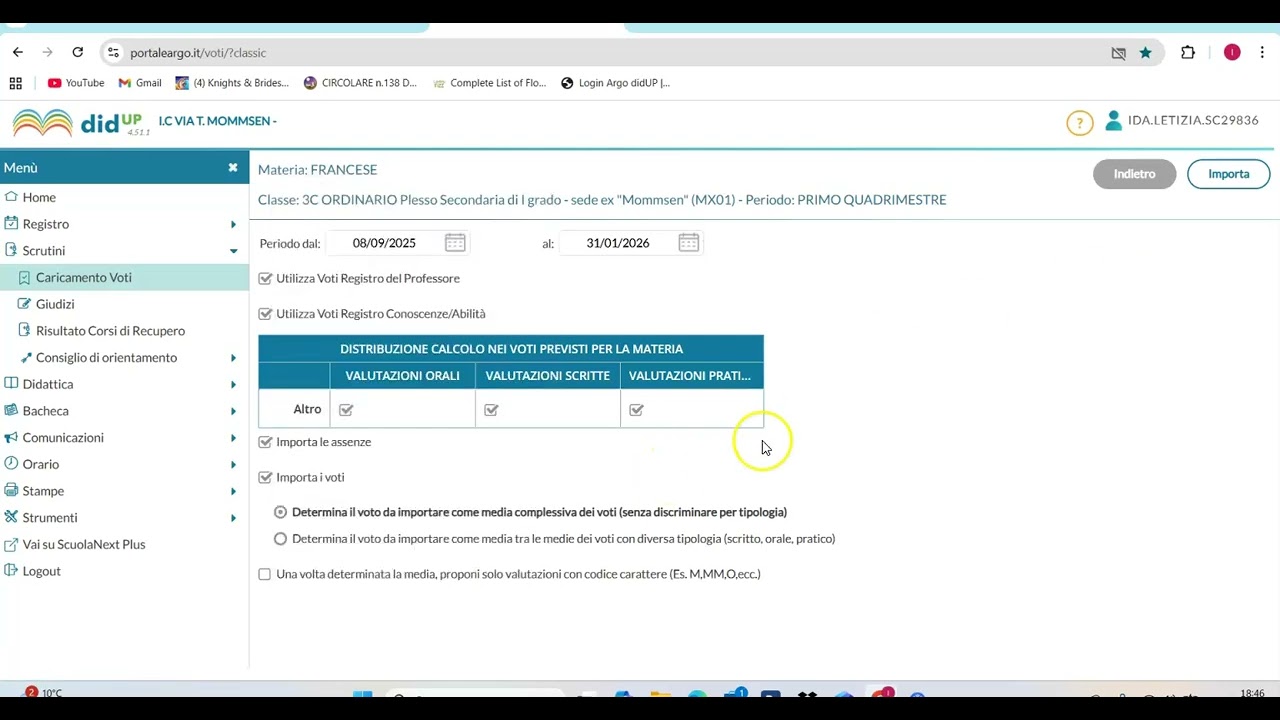Expand the Didattica menu arrow
This screenshot has height=720, width=1280.
(233, 384)
